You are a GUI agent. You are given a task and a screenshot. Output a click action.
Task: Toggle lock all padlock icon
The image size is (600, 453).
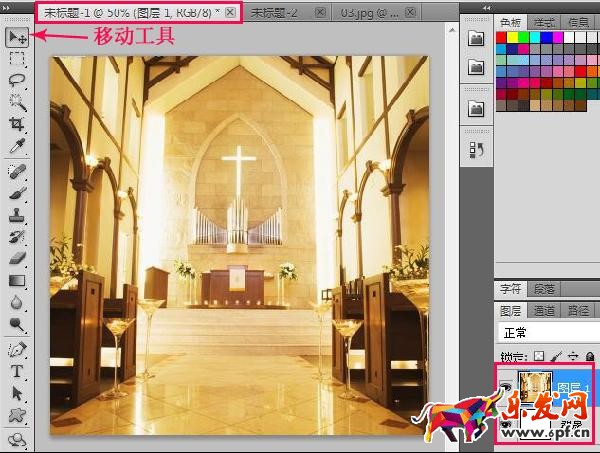591,355
